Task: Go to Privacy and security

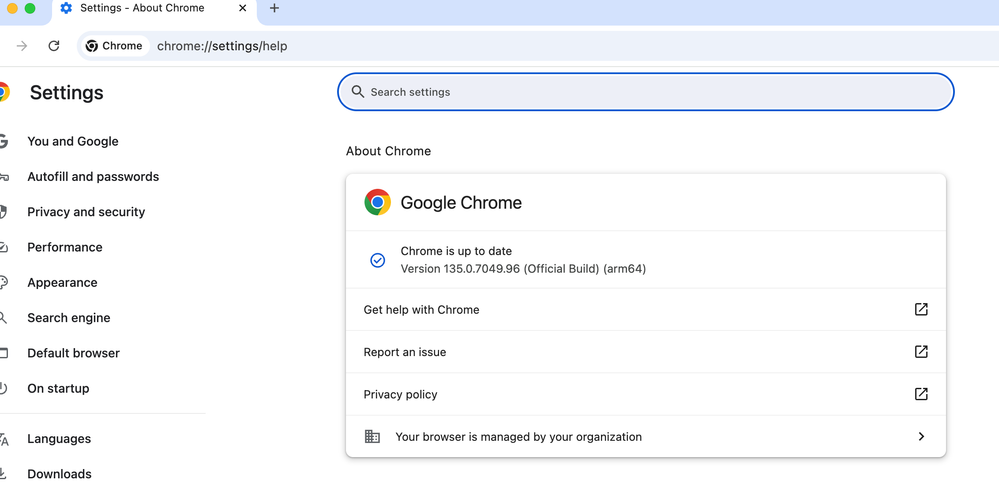Action: tap(86, 212)
